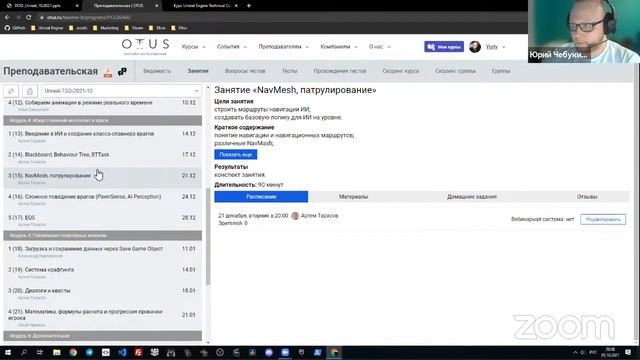Select lesson 3 (20) Диалоги и квесты
Screen dimensions: 640x360
pos(102,293)
